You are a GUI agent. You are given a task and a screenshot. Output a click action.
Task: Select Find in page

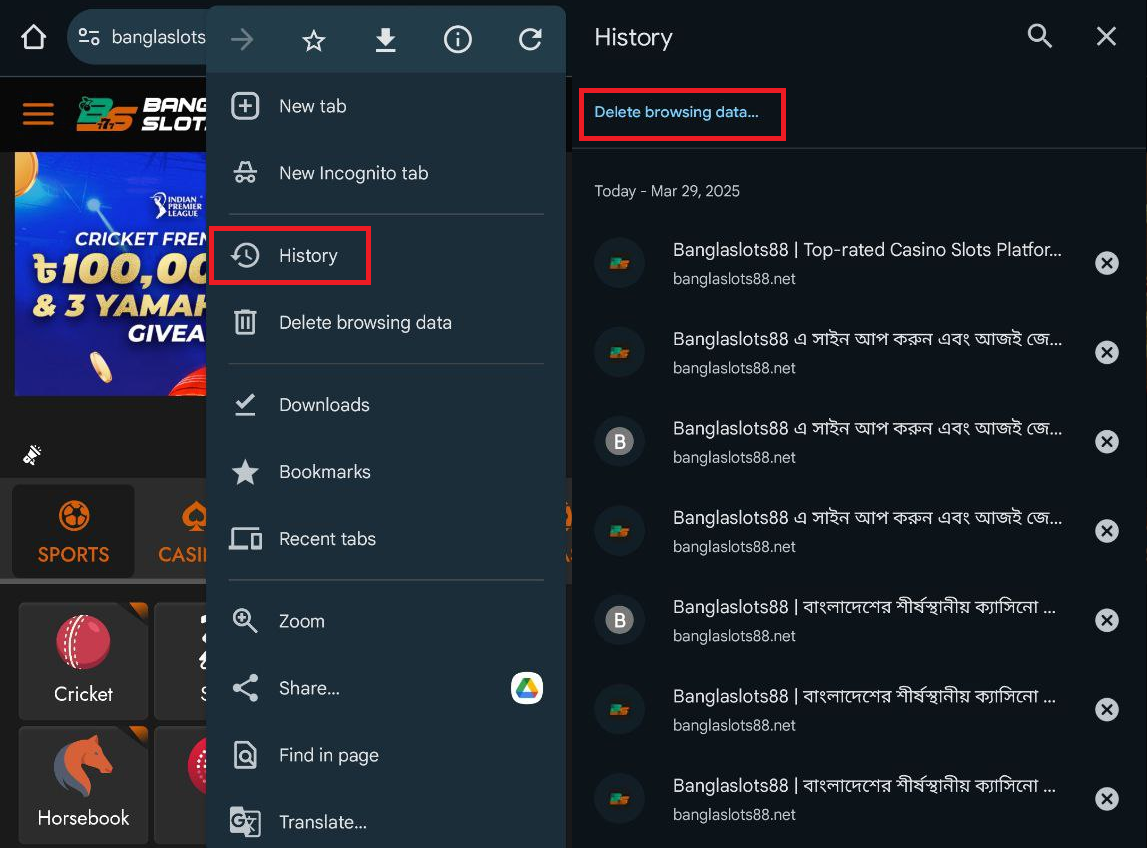[386, 755]
